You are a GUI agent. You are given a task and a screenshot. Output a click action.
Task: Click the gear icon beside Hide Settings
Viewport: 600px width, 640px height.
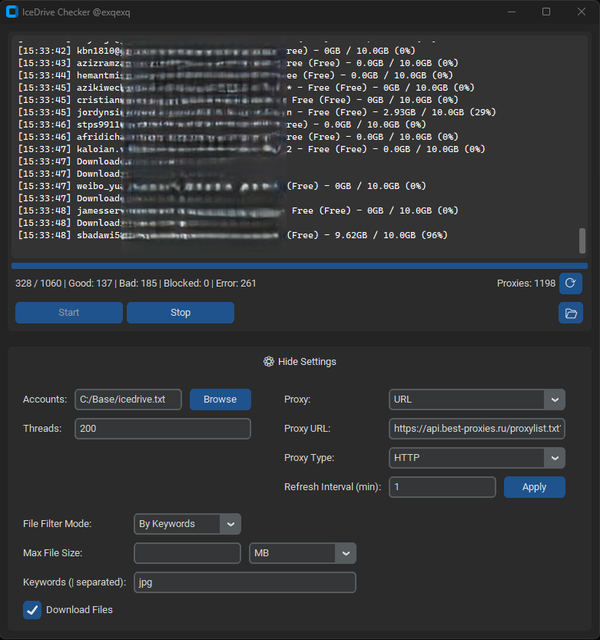[269, 362]
